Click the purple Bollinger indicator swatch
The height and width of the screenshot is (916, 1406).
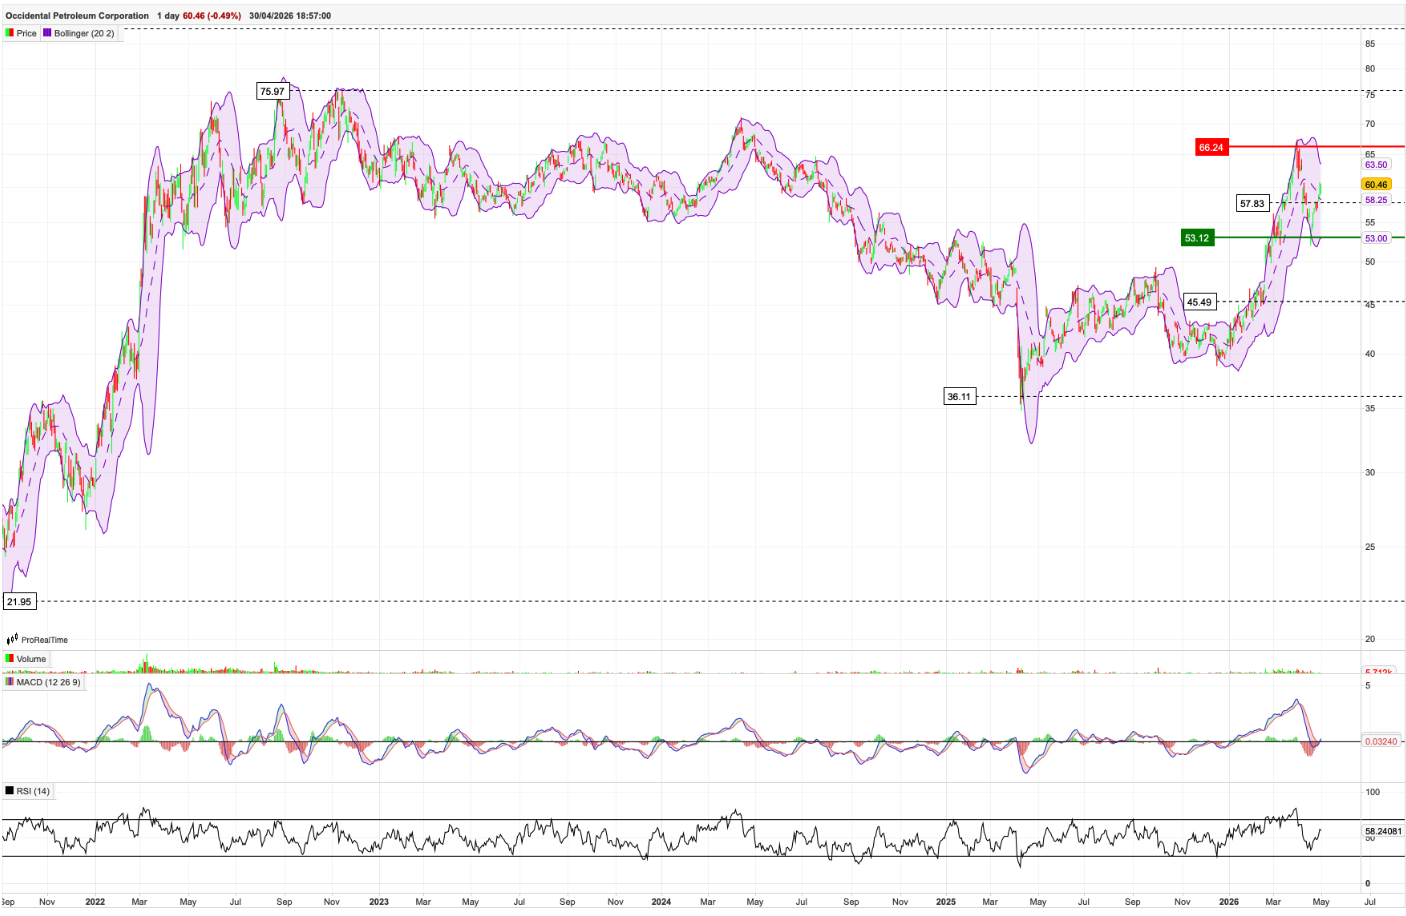[x=47, y=33]
